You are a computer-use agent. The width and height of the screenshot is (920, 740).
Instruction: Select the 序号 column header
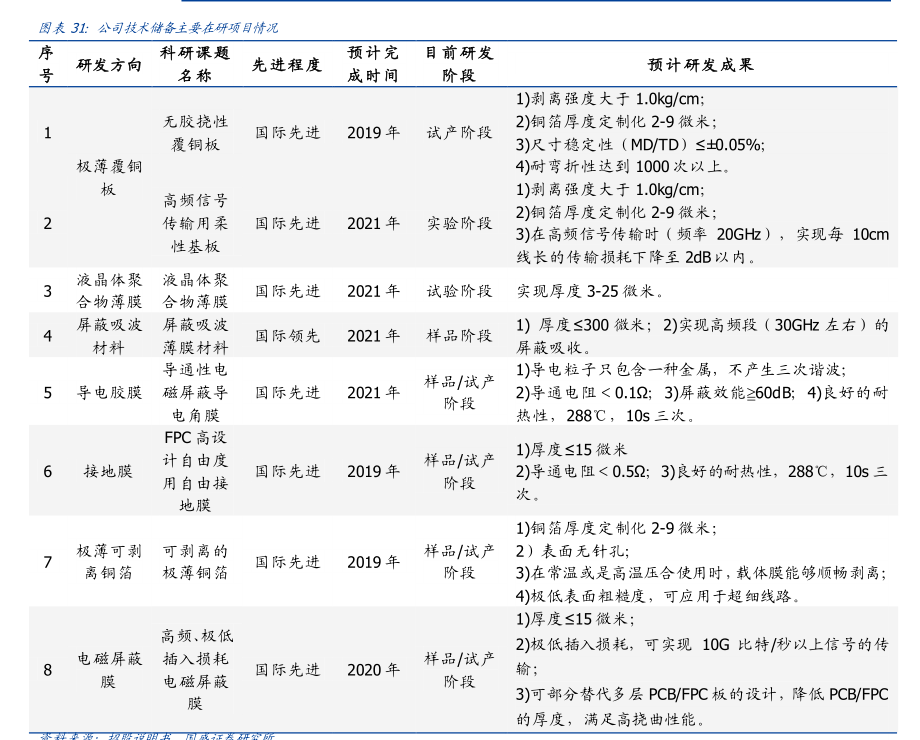tap(46, 64)
